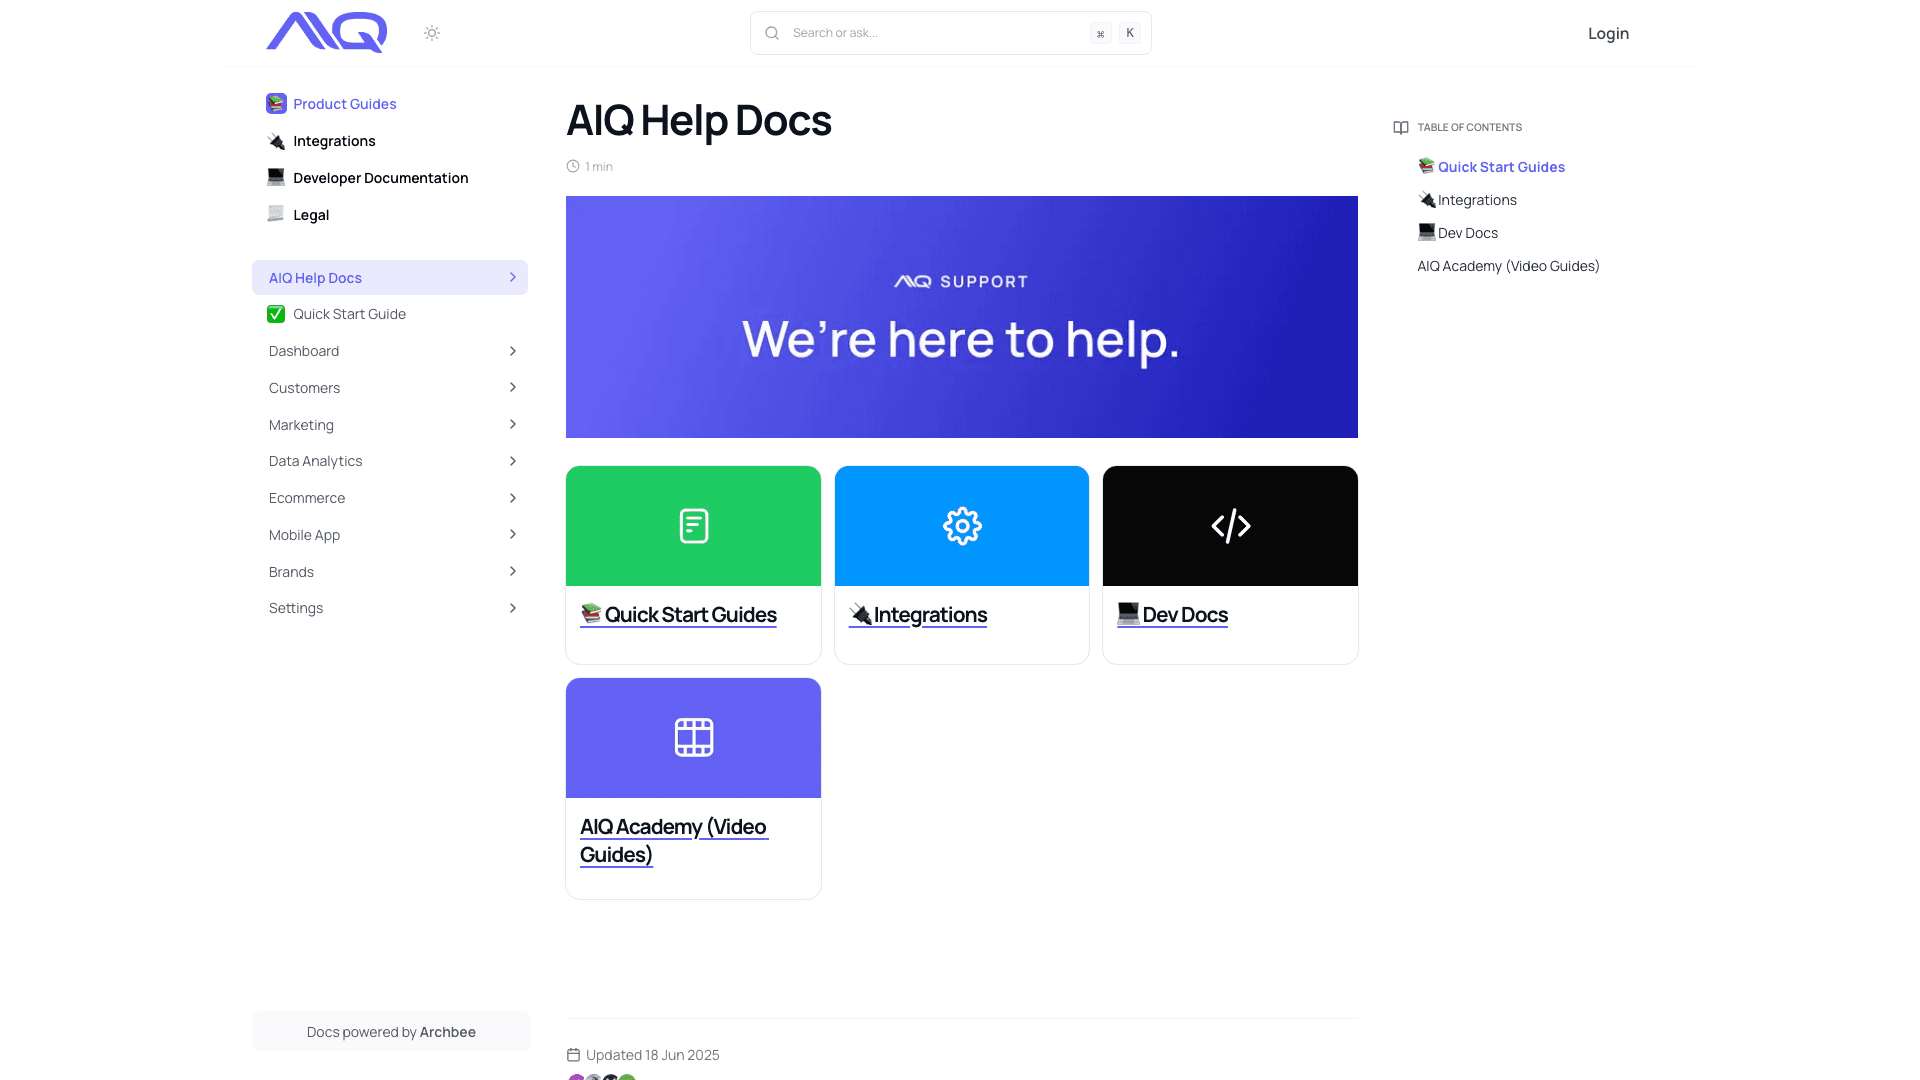Select the Product Guides books icon
Viewport: 1920px width, 1080px height.
pos(275,103)
